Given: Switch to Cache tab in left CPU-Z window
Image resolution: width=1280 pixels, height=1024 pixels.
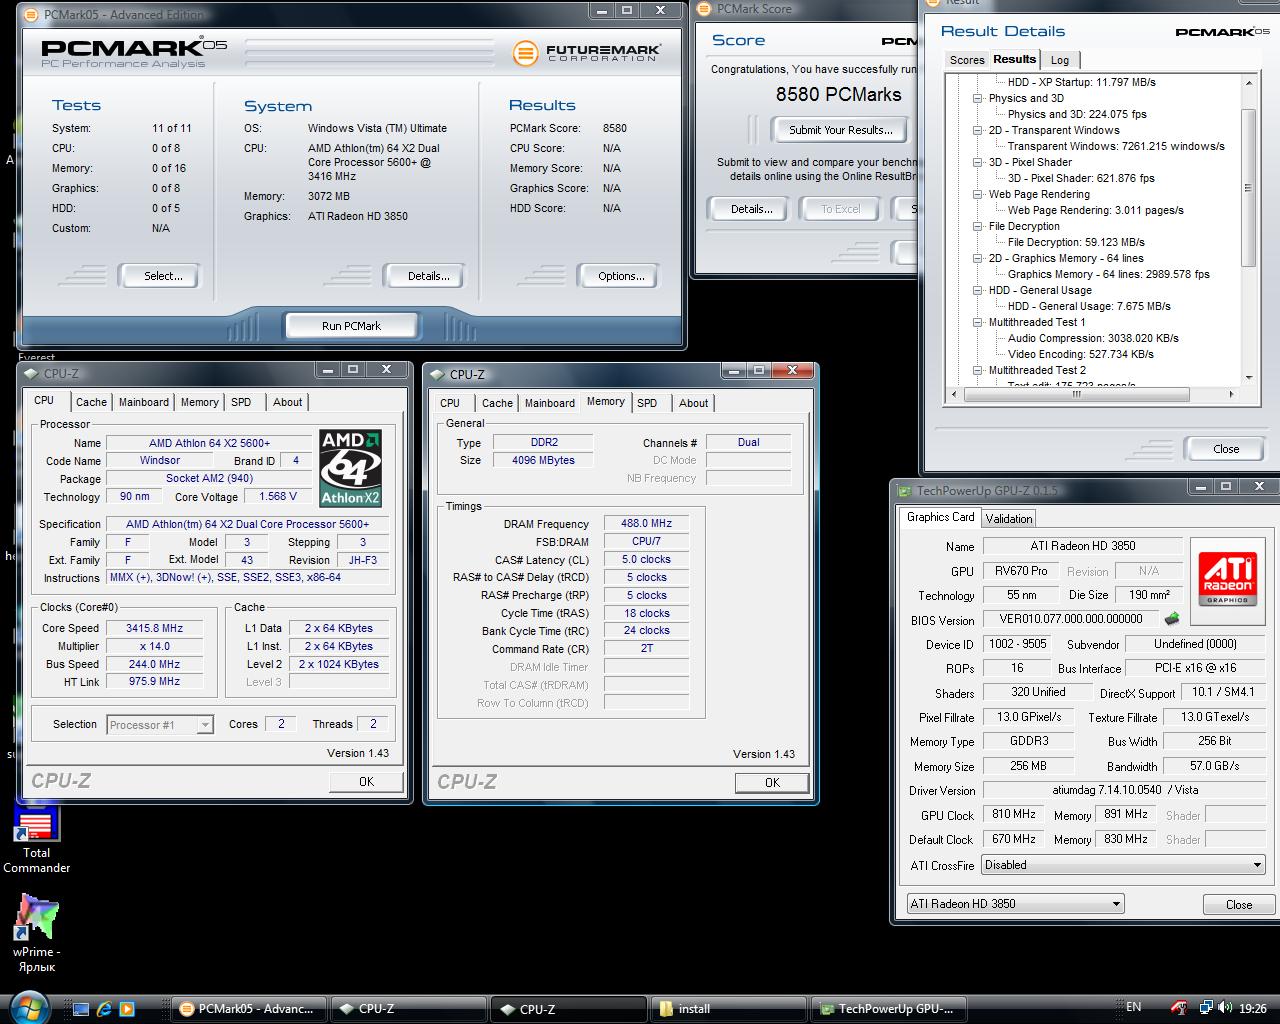Looking at the screenshot, I should point(91,402).
